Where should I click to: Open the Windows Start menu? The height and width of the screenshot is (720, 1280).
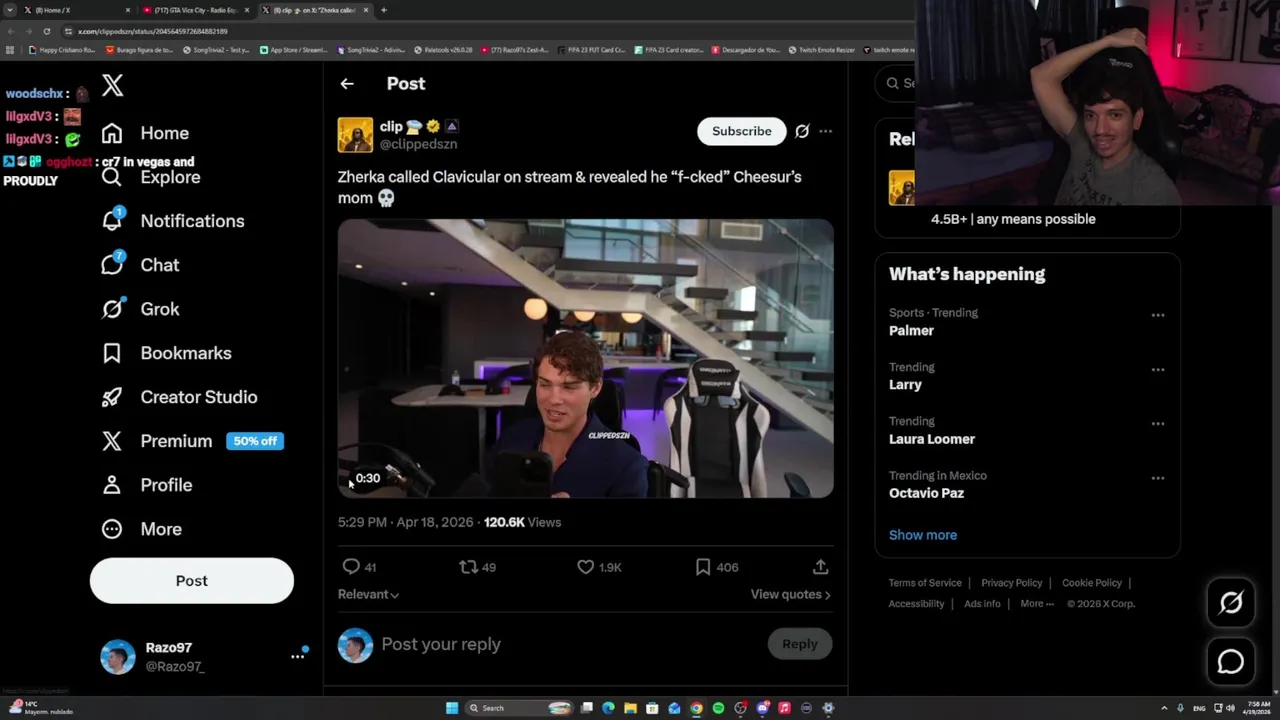coord(452,708)
